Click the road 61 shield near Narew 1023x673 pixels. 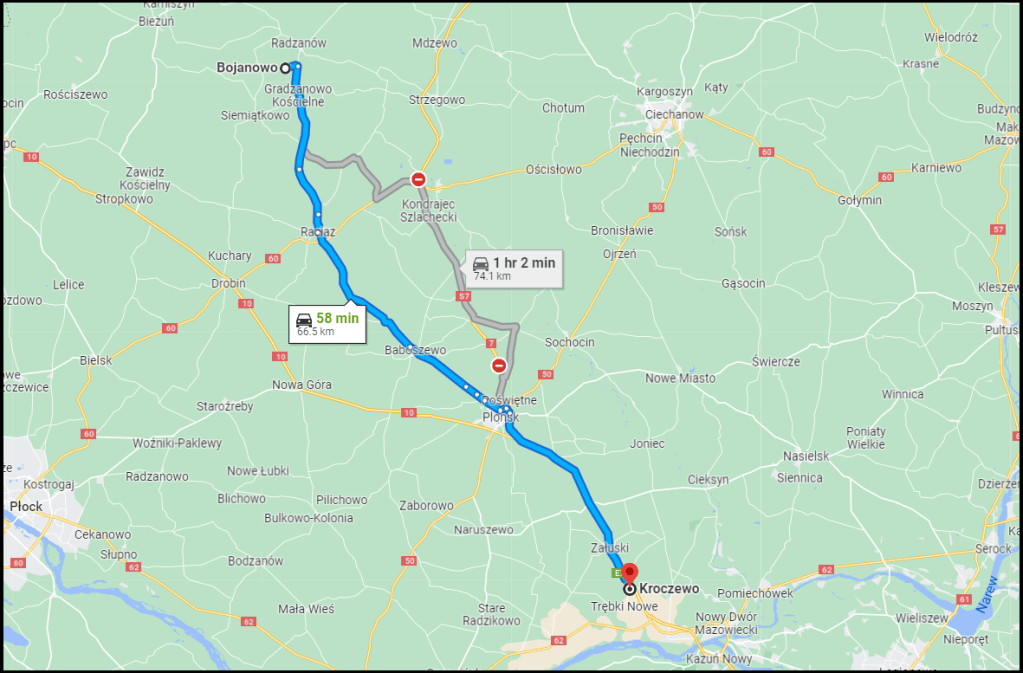[x=965, y=599]
